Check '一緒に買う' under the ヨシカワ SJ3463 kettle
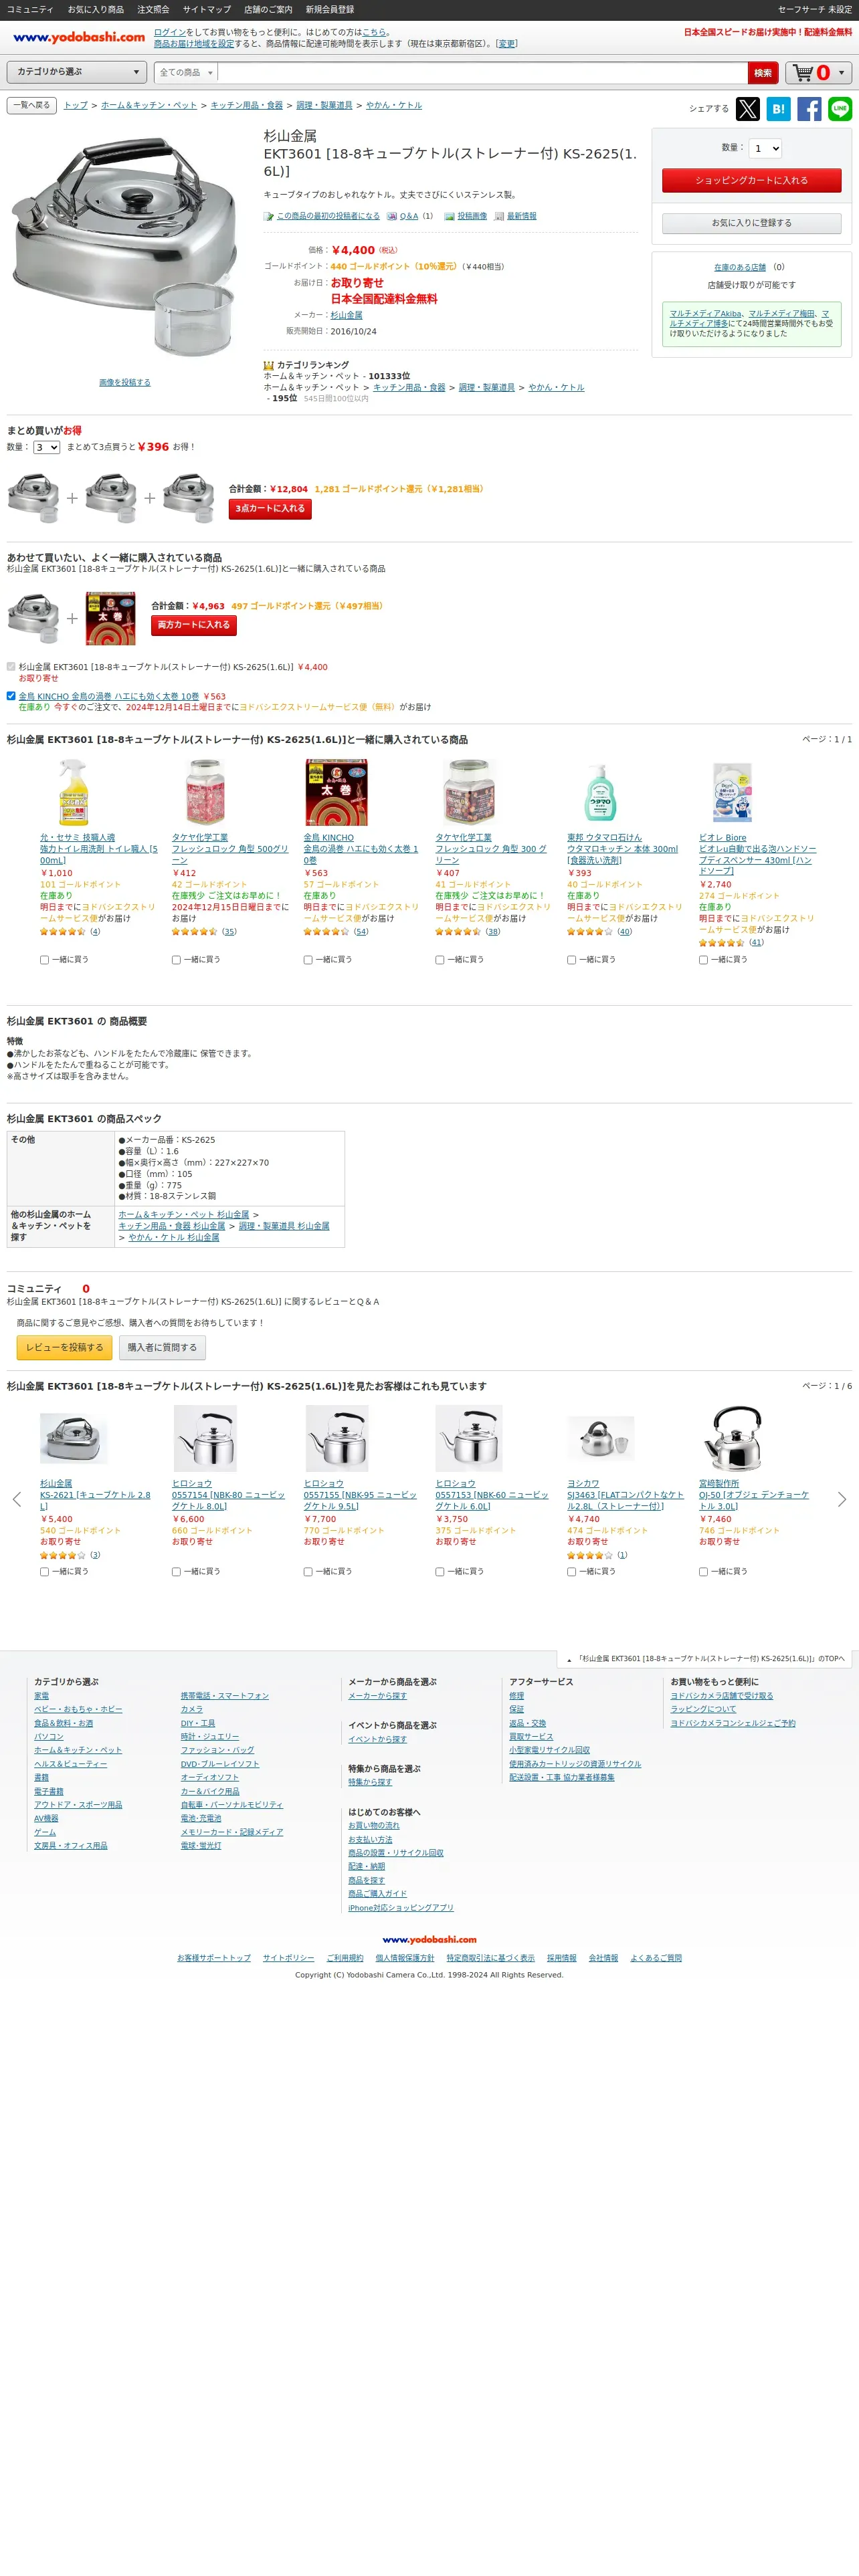This screenshot has height=2576, width=859. point(572,1572)
